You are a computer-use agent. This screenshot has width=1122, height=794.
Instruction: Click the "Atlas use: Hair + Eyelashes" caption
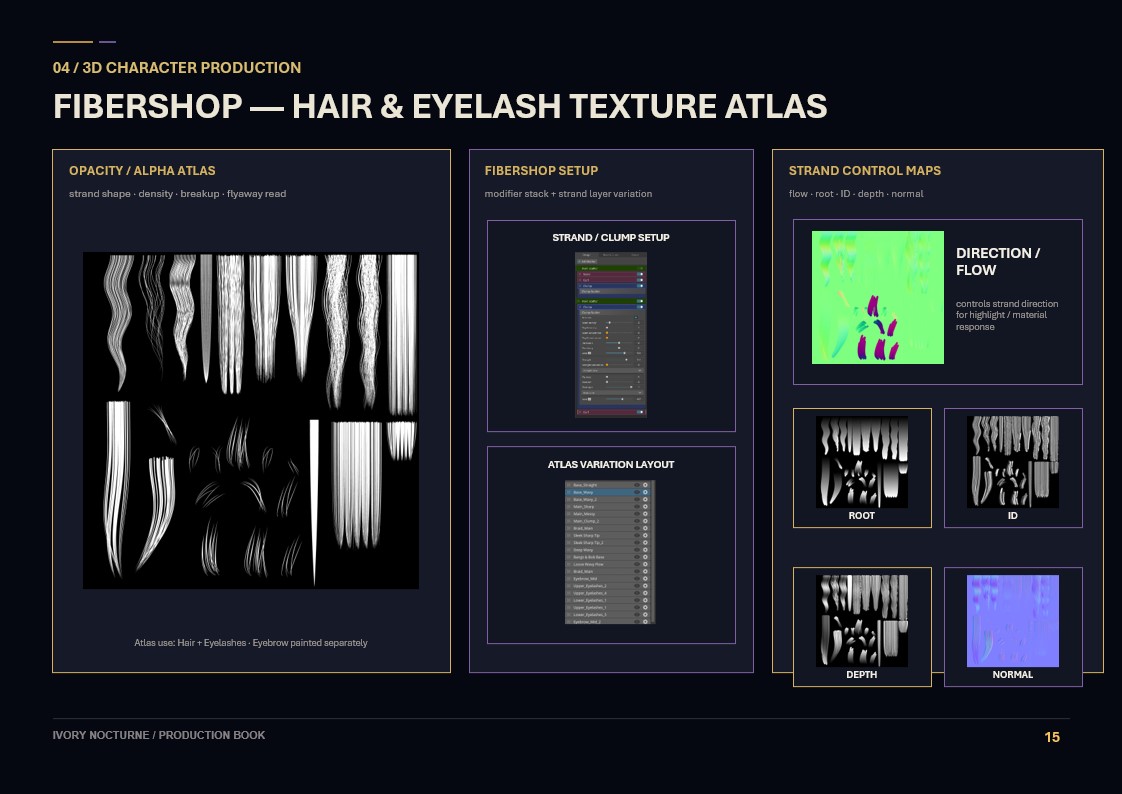pos(250,643)
